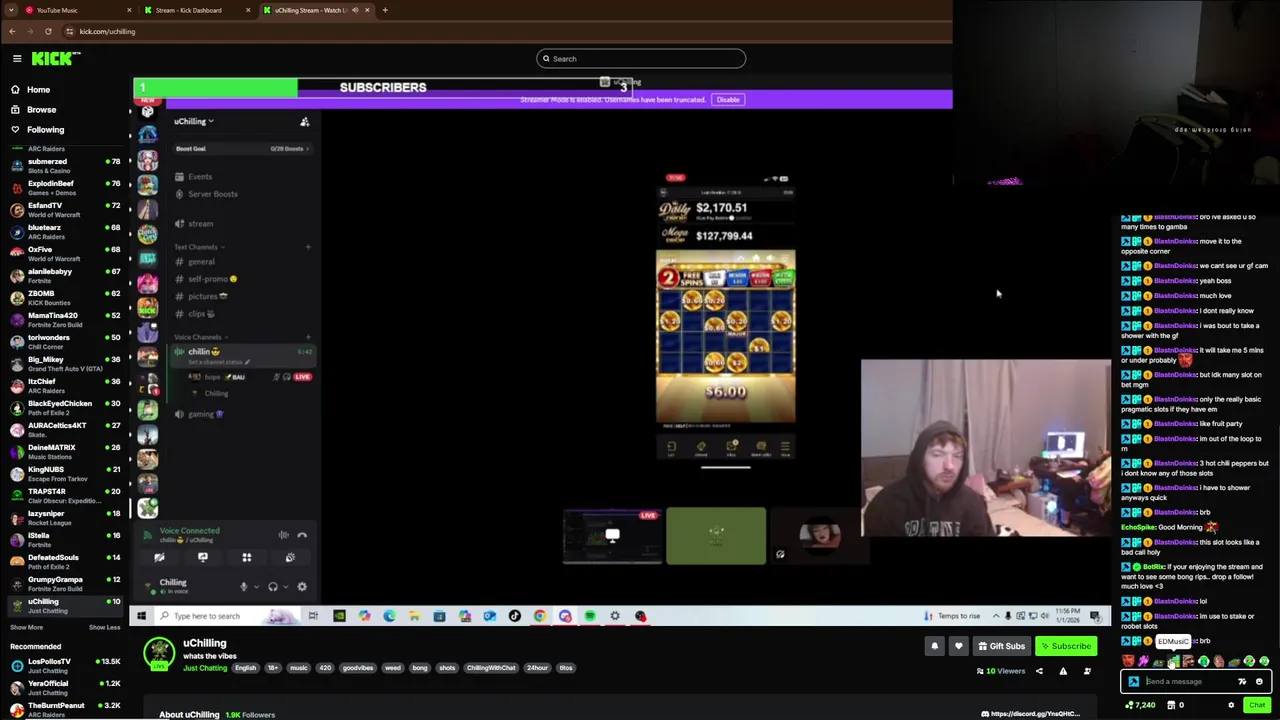Open Discord activities grid icon

(247, 558)
